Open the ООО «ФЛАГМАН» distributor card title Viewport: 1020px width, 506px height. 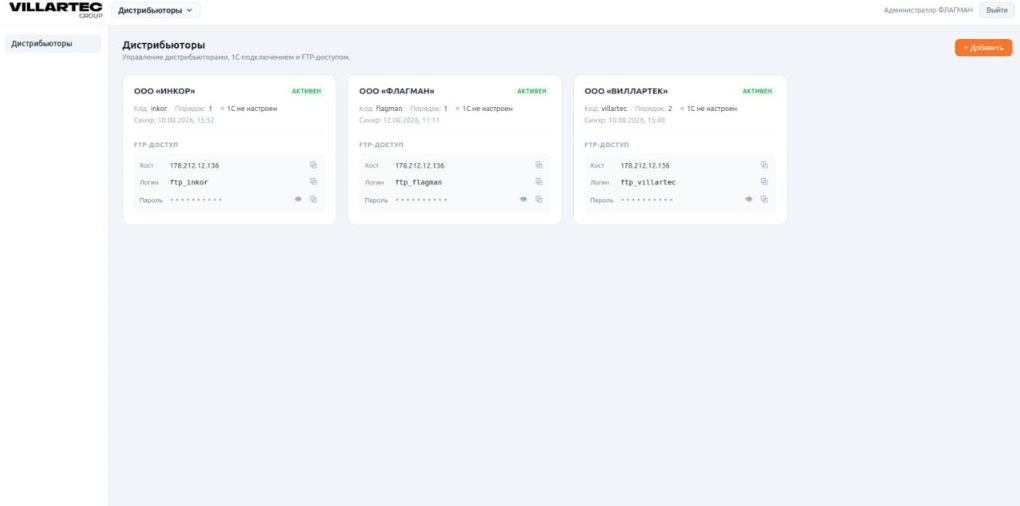pos(397,91)
